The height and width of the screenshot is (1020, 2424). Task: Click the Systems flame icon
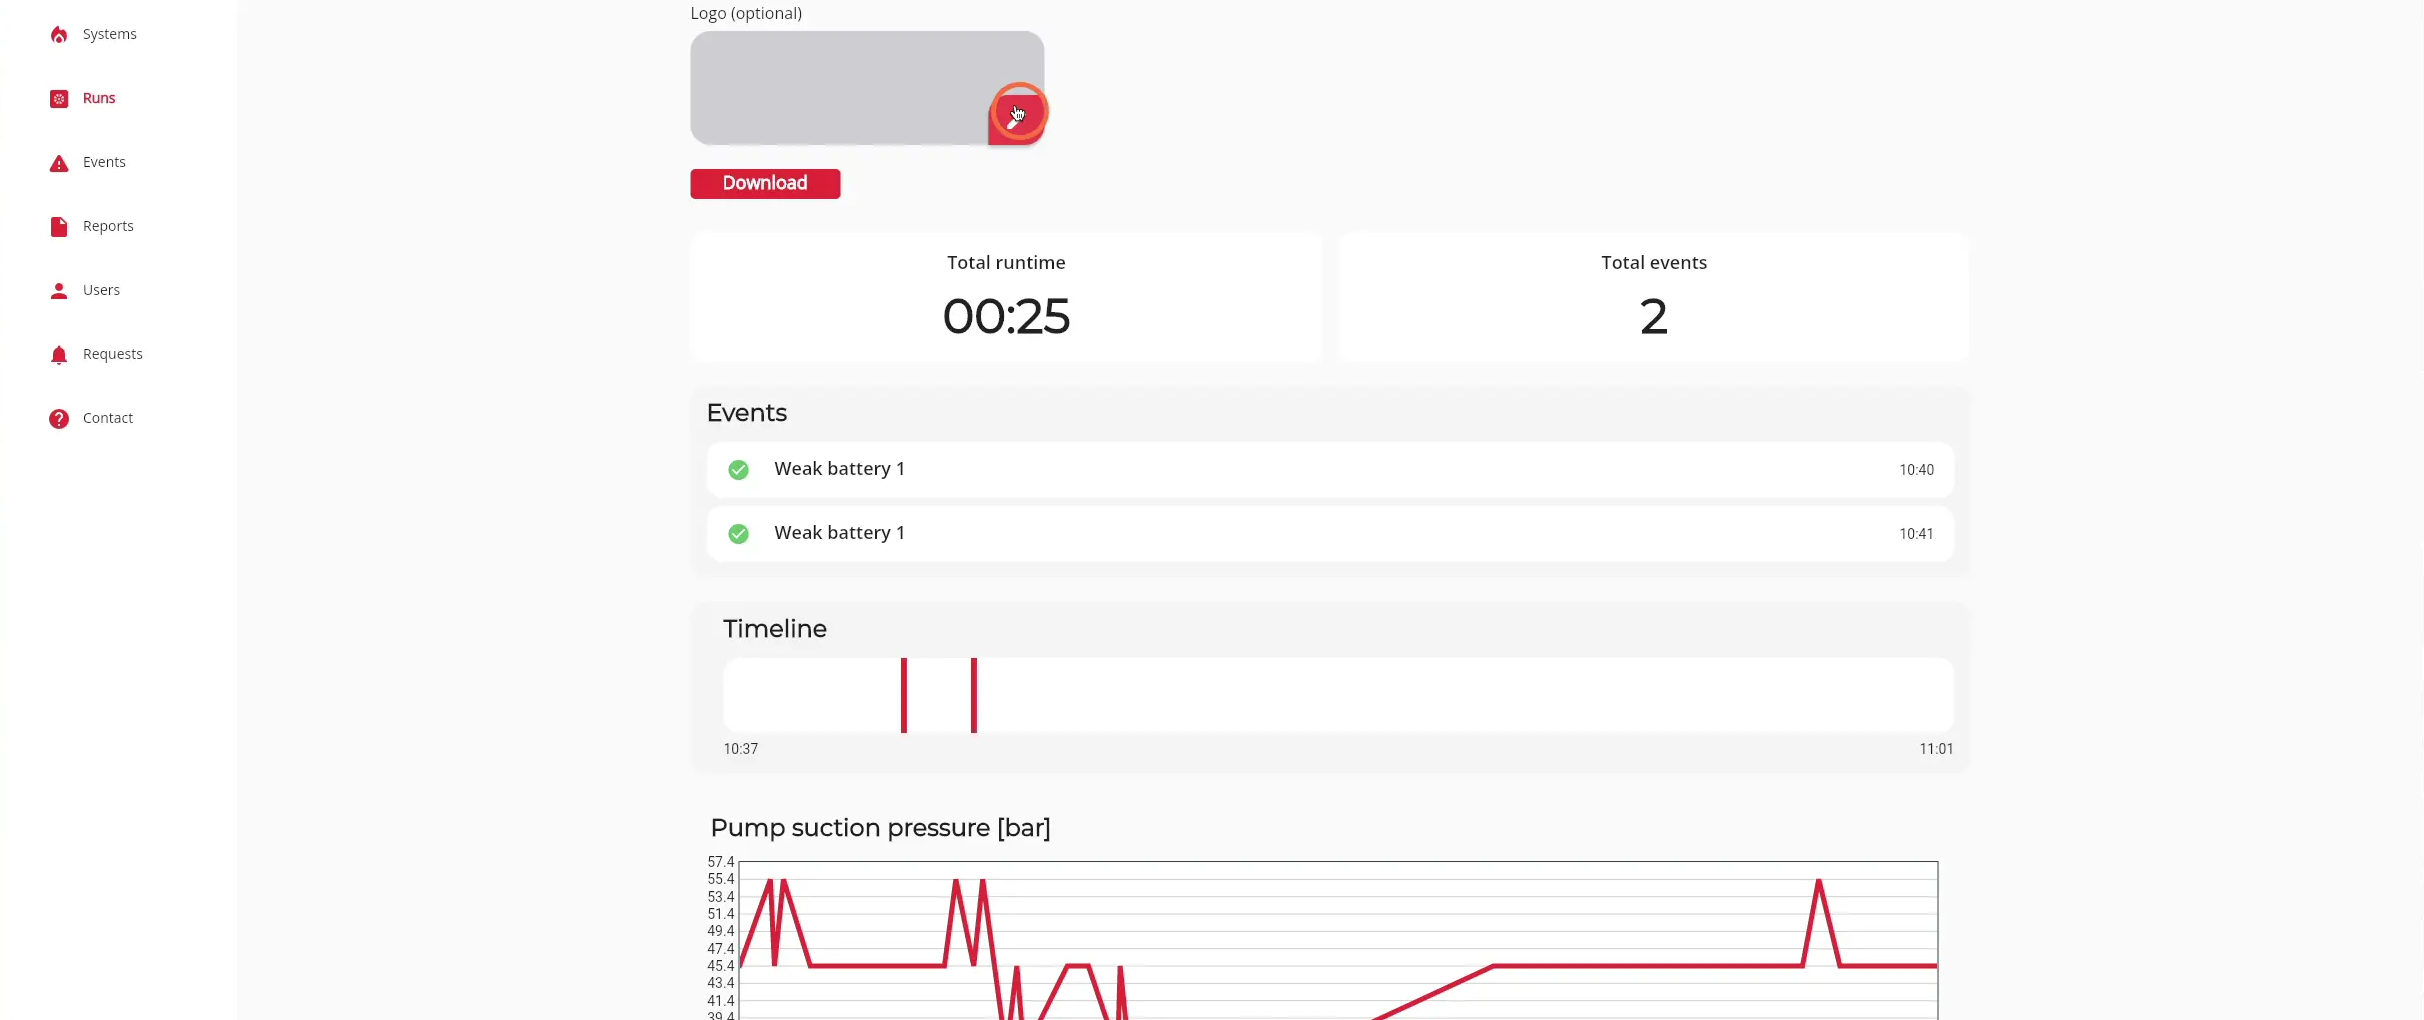click(x=59, y=35)
